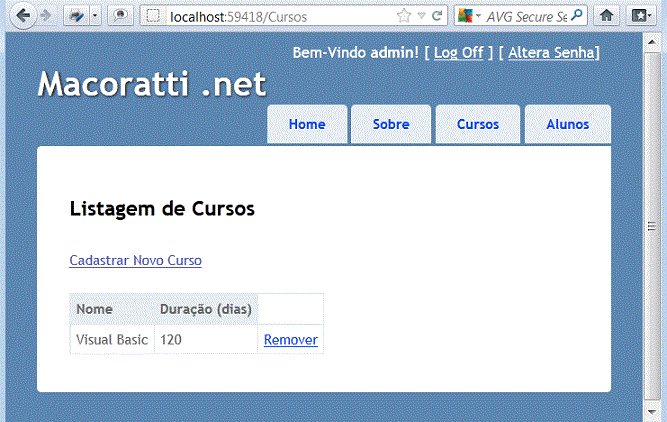Open the dropdown arrow beside the print icon
The height and width of the screenshot is (422, 667).
(95, 16)
